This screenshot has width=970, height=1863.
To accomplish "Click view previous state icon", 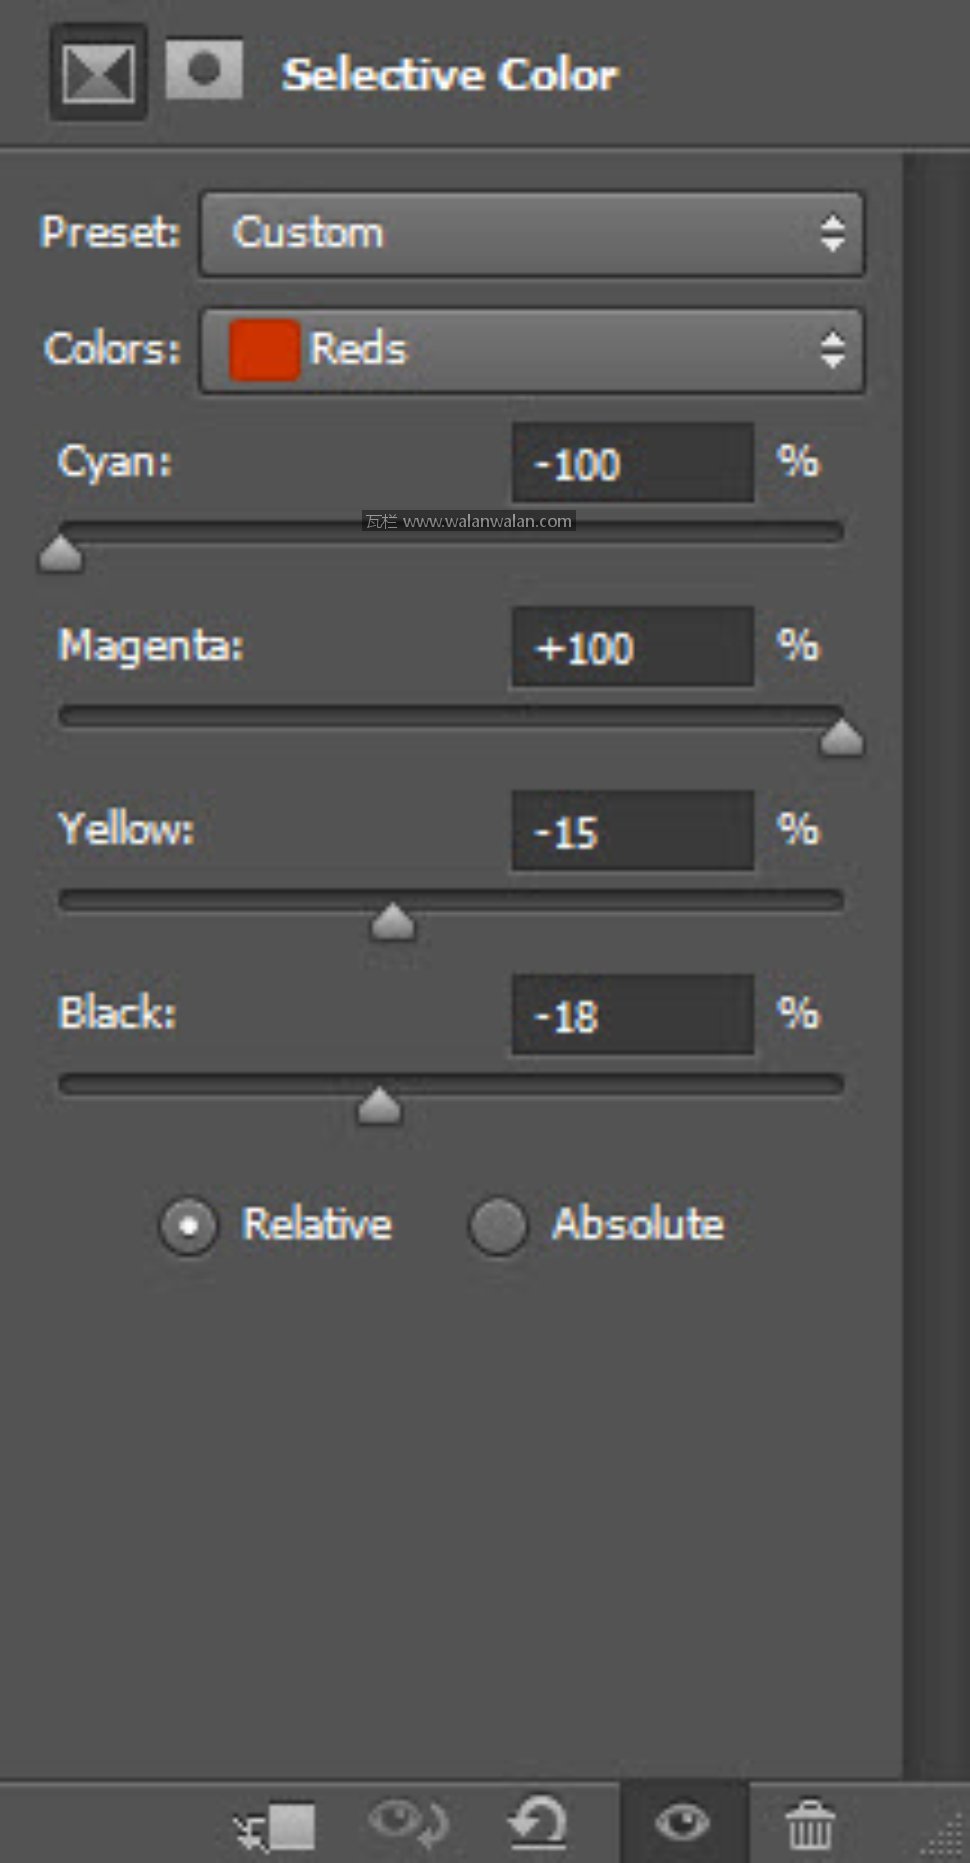I will (x=408, y=1824).
